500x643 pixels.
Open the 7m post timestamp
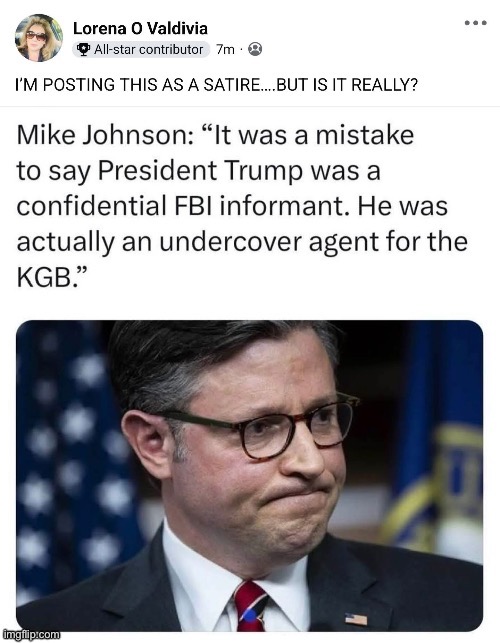pyautogui.click(x=225, y=50)
